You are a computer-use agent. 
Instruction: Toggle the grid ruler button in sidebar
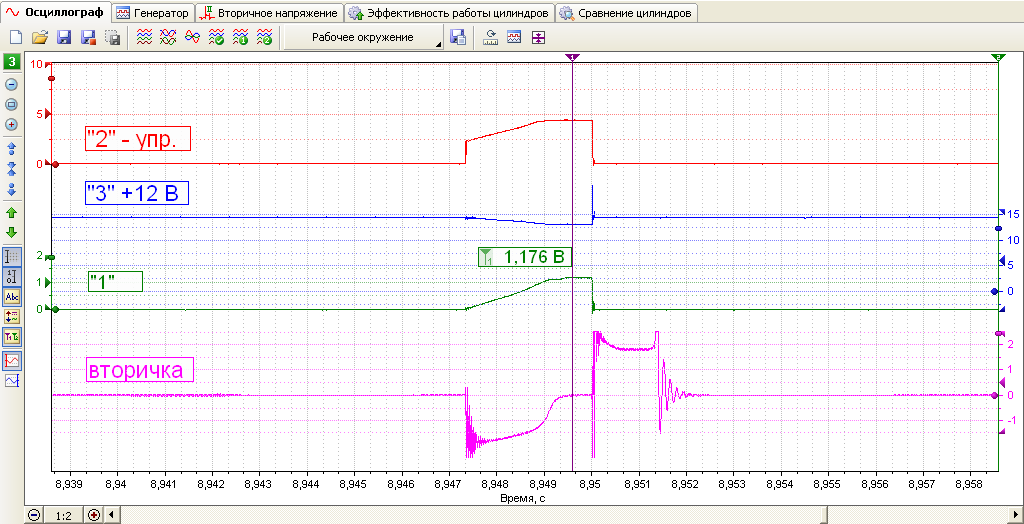click(12, 256)
